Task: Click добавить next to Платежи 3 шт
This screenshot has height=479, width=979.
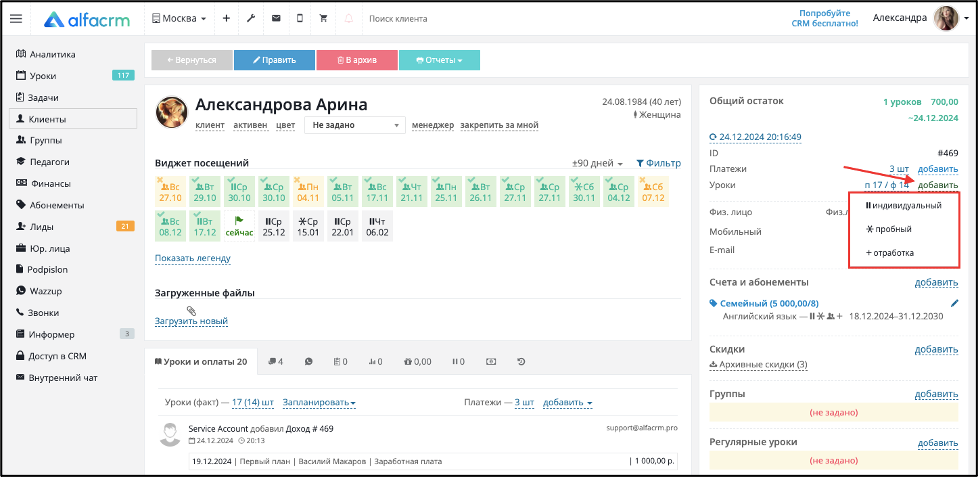Action: [x=938, y=169]
